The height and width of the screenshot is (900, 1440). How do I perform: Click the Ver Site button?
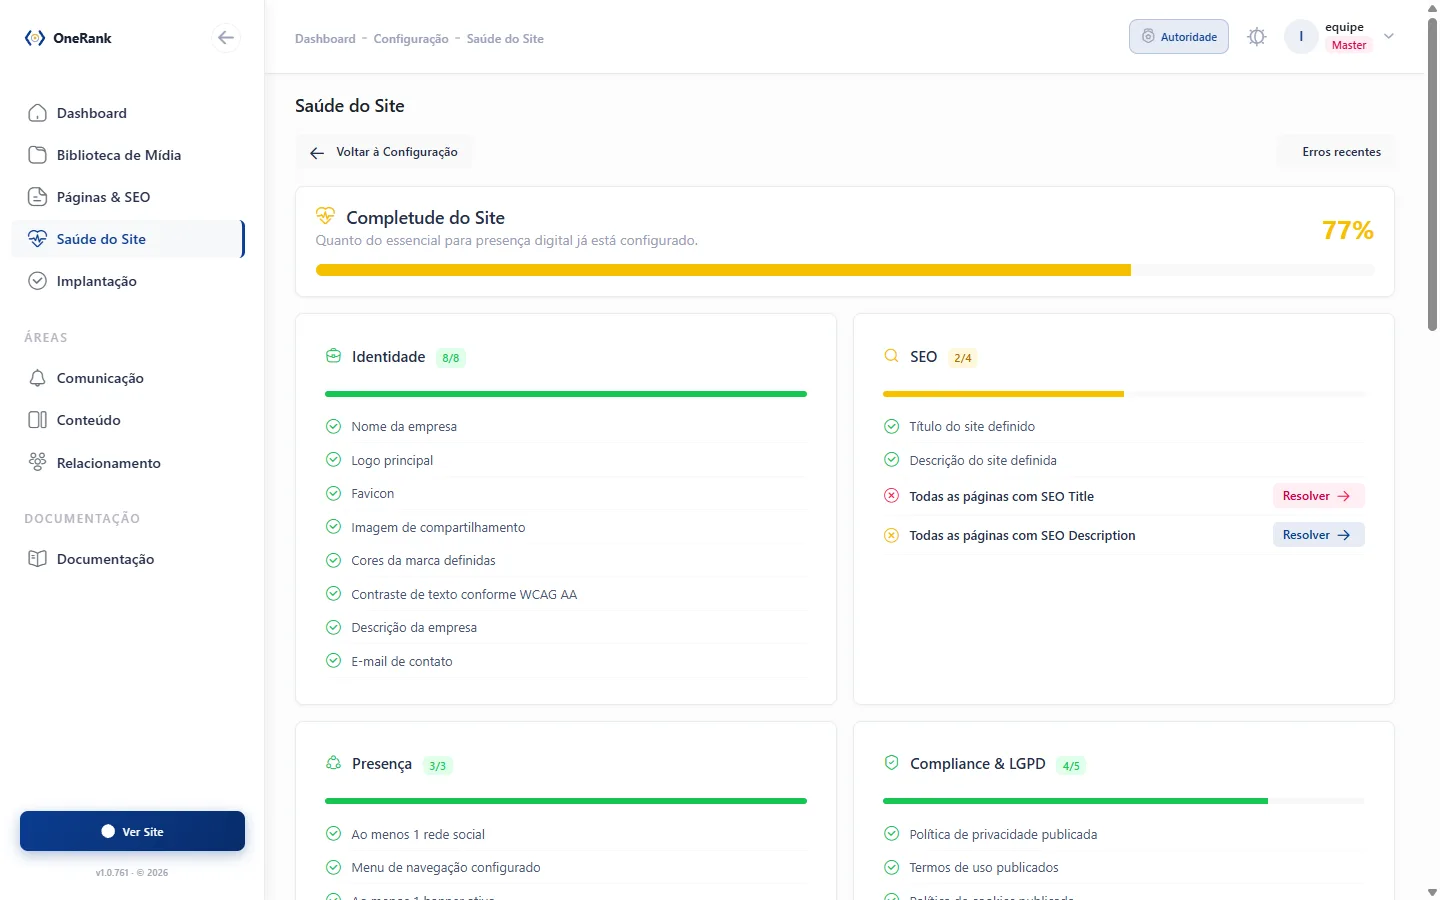click(x=132, y=831)
